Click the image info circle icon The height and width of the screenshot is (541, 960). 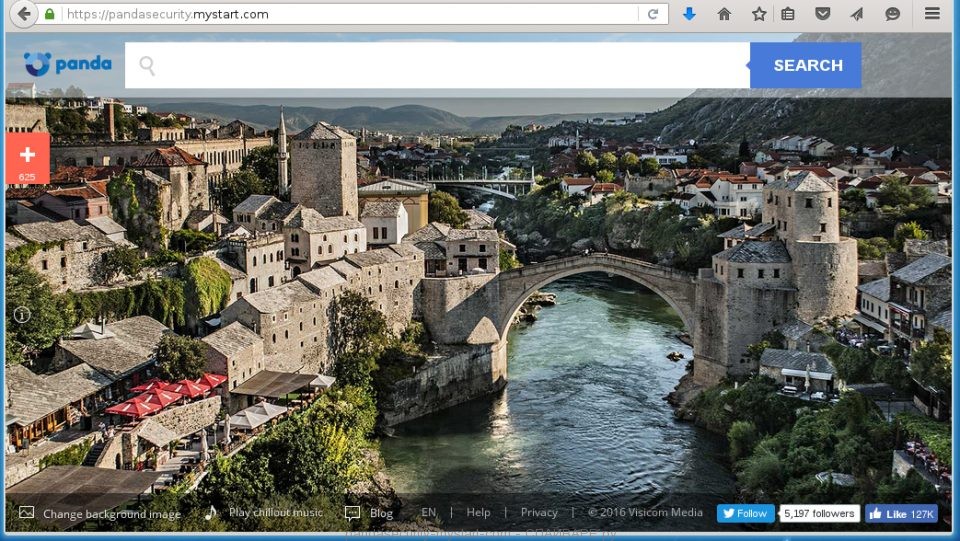tap(22, 315)
